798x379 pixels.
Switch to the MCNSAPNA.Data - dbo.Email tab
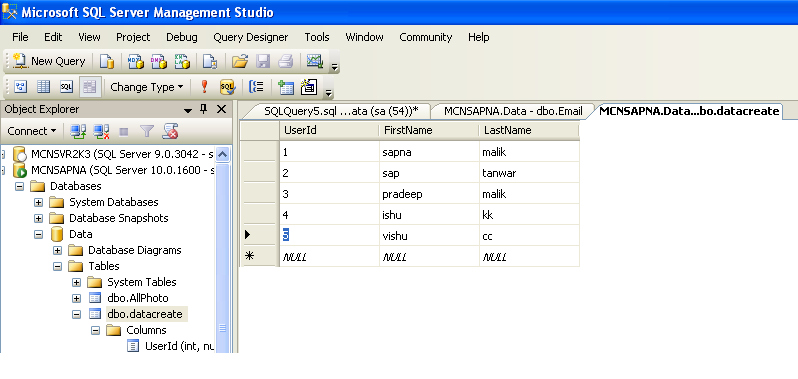512,111
